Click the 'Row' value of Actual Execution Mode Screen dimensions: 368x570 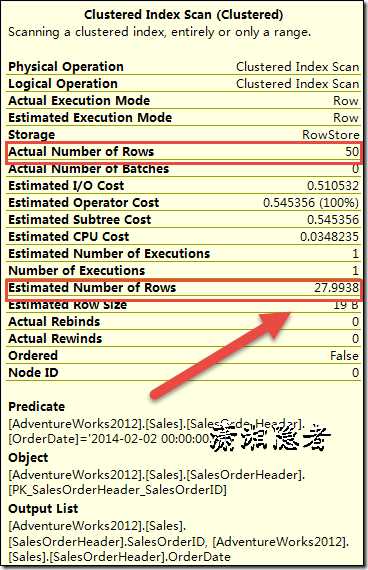(x=346, y=101)
